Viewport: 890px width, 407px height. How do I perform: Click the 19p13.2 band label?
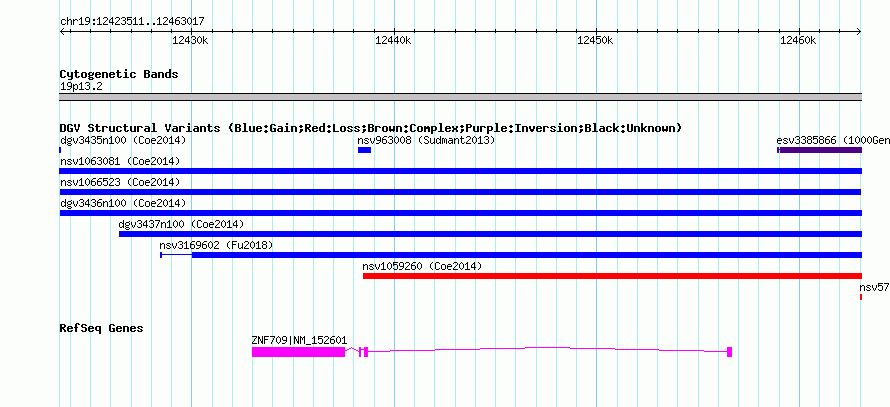point(81,86)
